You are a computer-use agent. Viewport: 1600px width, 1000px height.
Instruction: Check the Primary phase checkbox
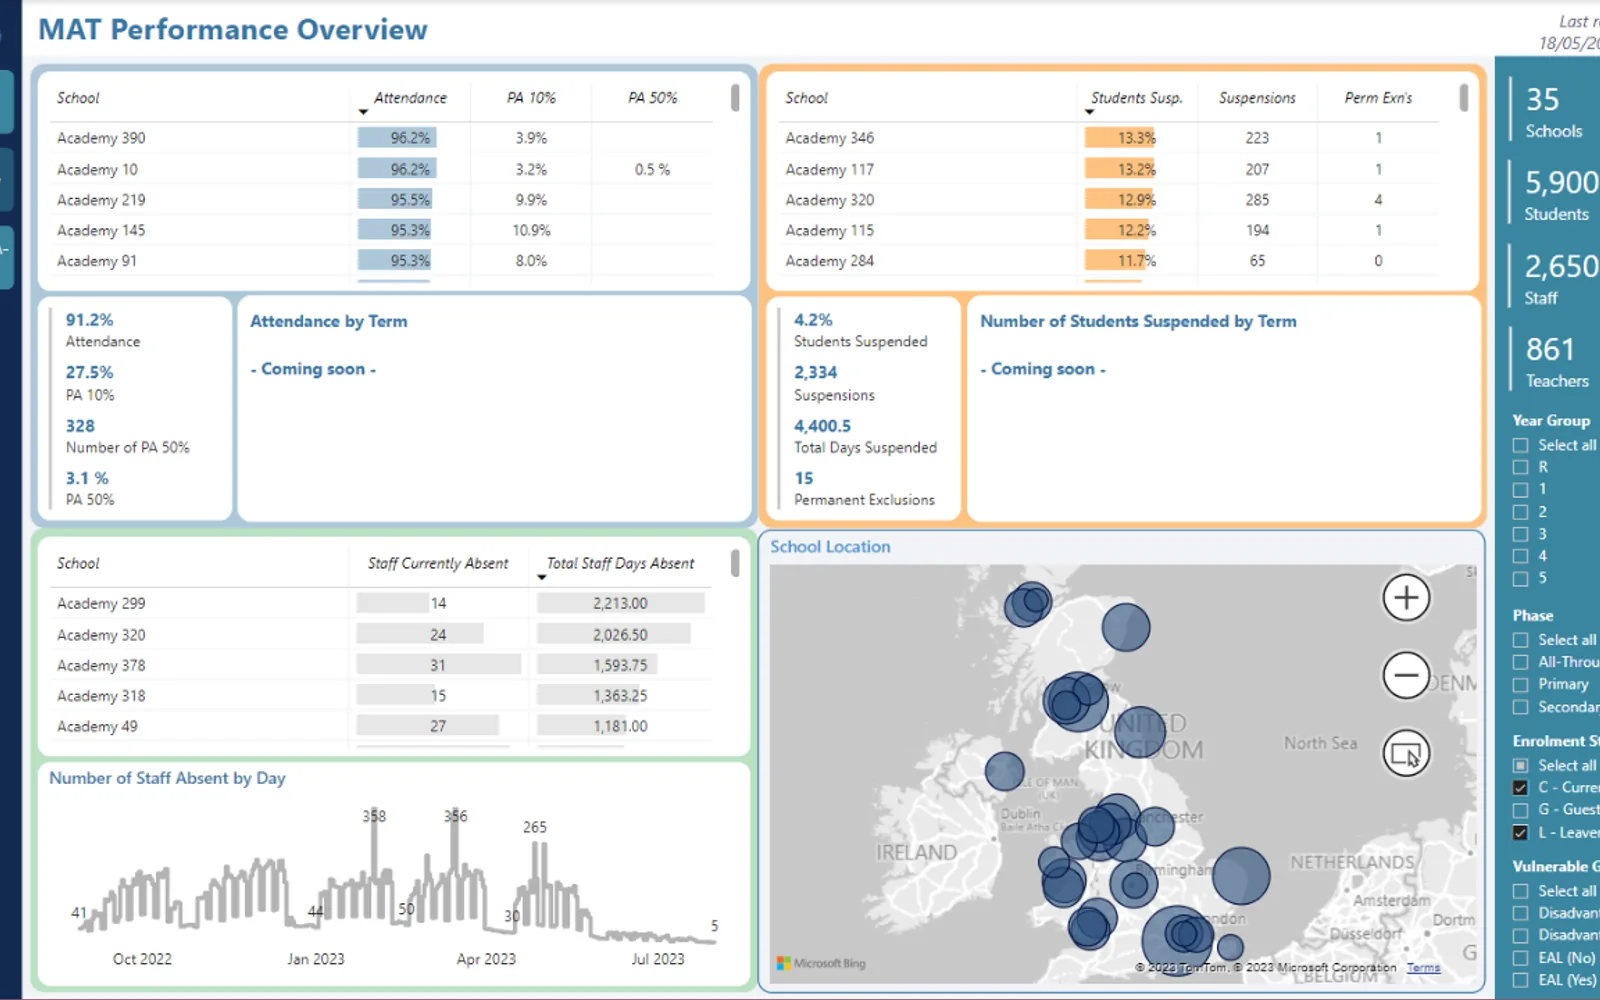point(1521,685)
